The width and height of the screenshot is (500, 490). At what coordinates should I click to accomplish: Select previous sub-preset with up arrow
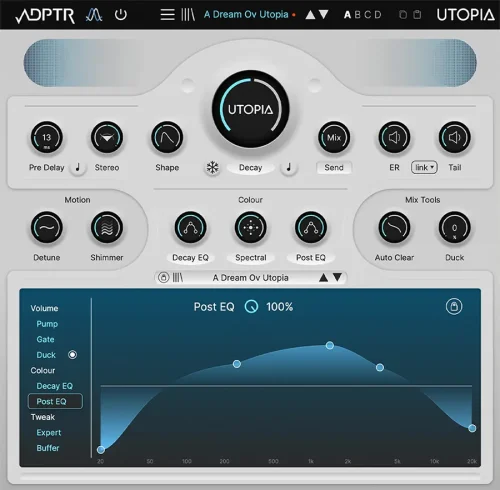click(323, 278)
